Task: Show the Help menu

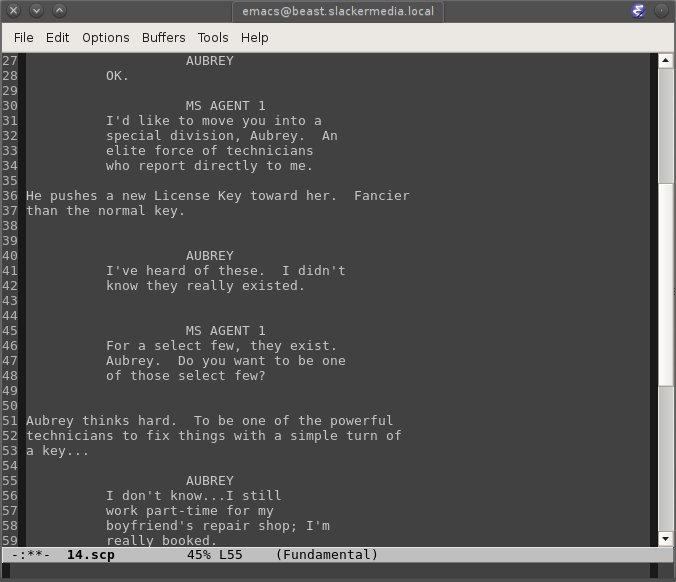Action: click(x=255, y=37)
